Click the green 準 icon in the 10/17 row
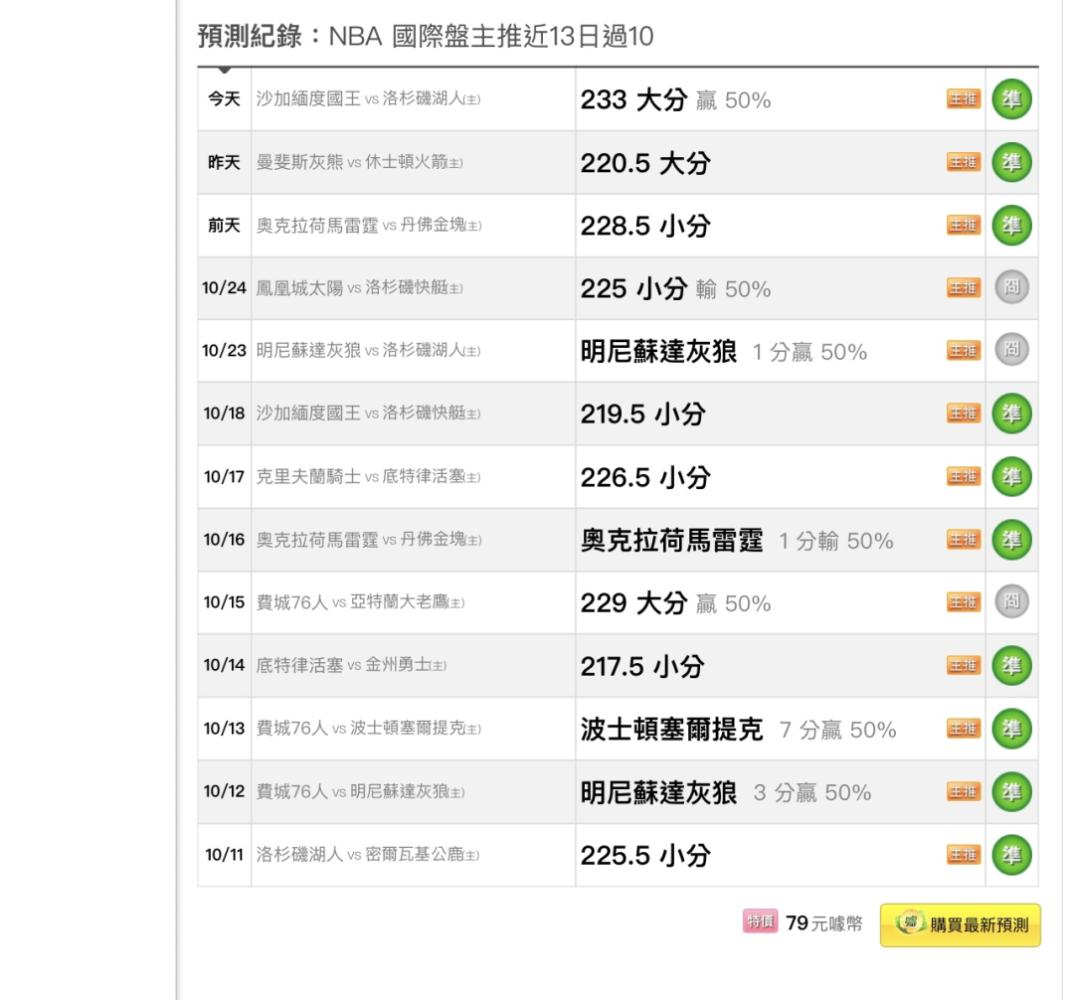This screenshot has height=1000, width=1074. click(1012, 477)
